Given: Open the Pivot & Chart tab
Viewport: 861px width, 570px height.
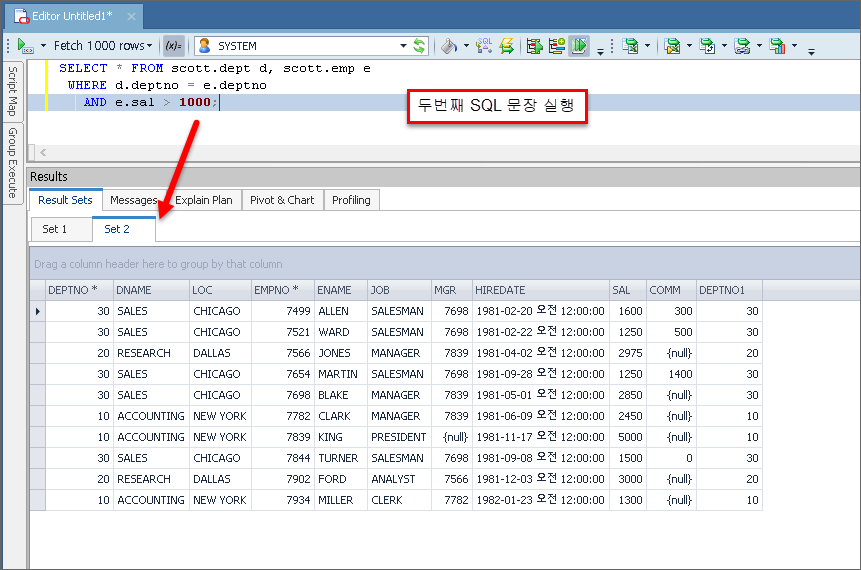Looking at the screenshot, I should tap(282, 200).
